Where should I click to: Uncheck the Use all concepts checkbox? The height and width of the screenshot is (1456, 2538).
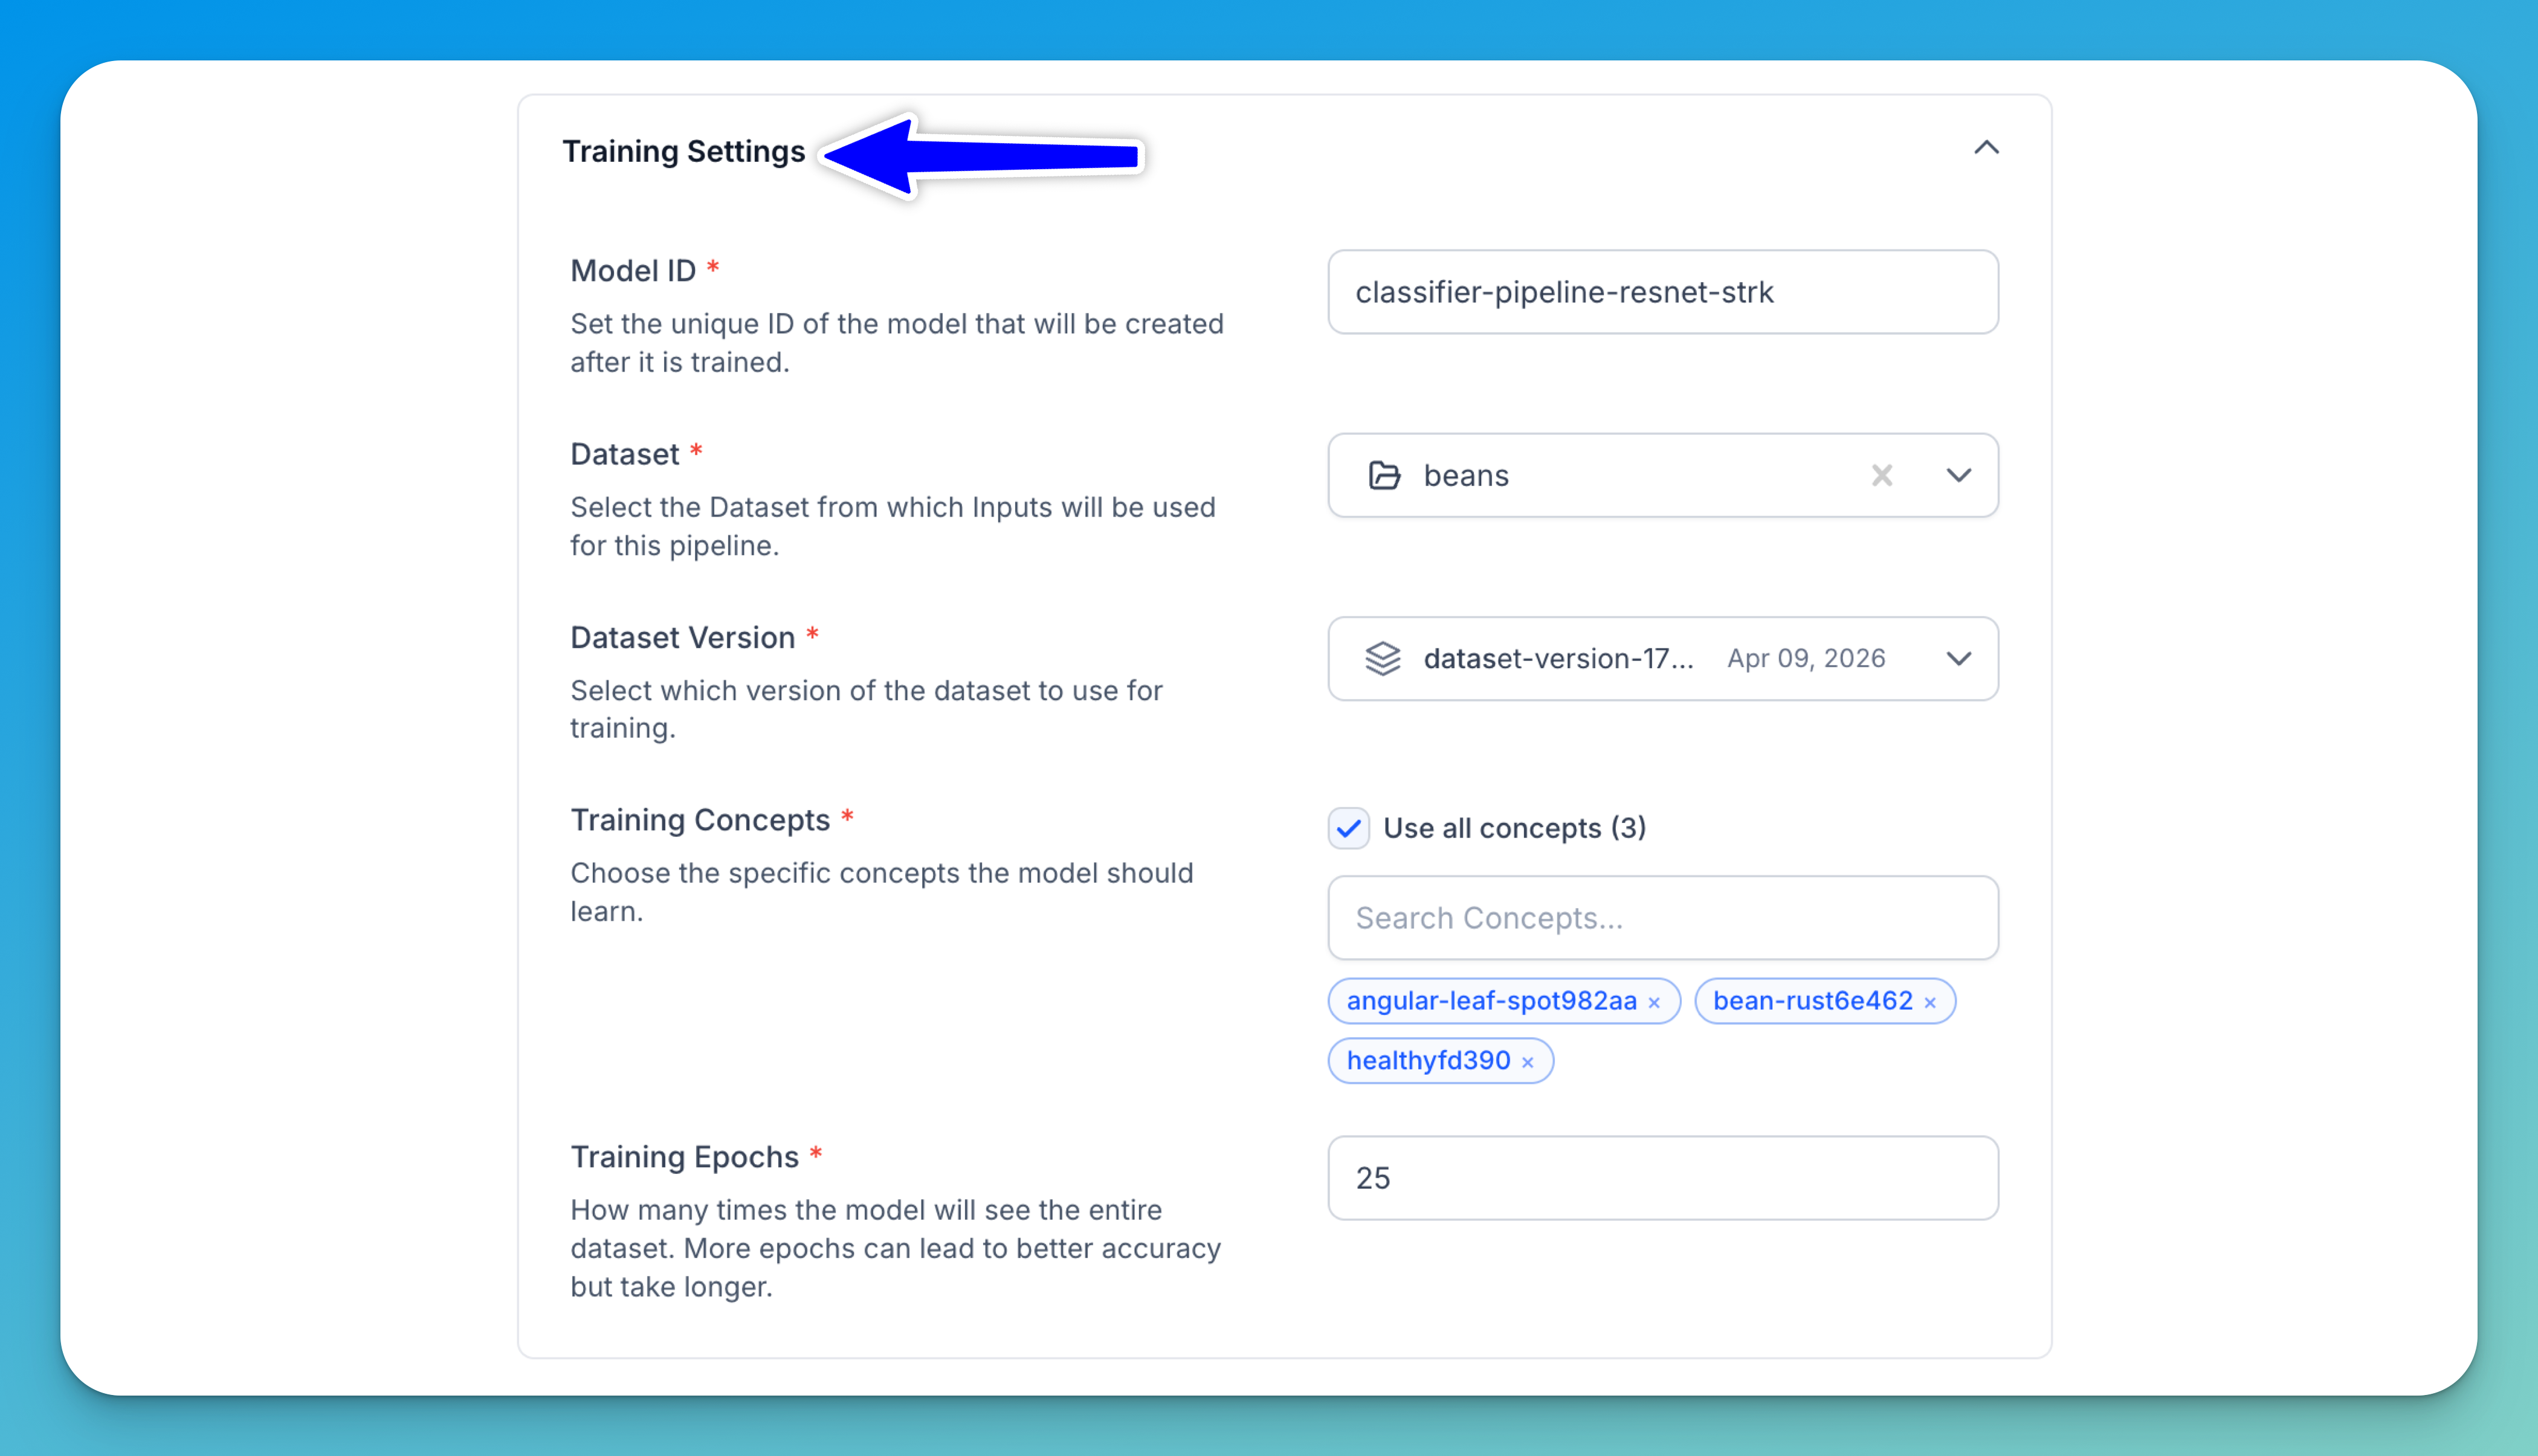click(x=1348, y=828)
